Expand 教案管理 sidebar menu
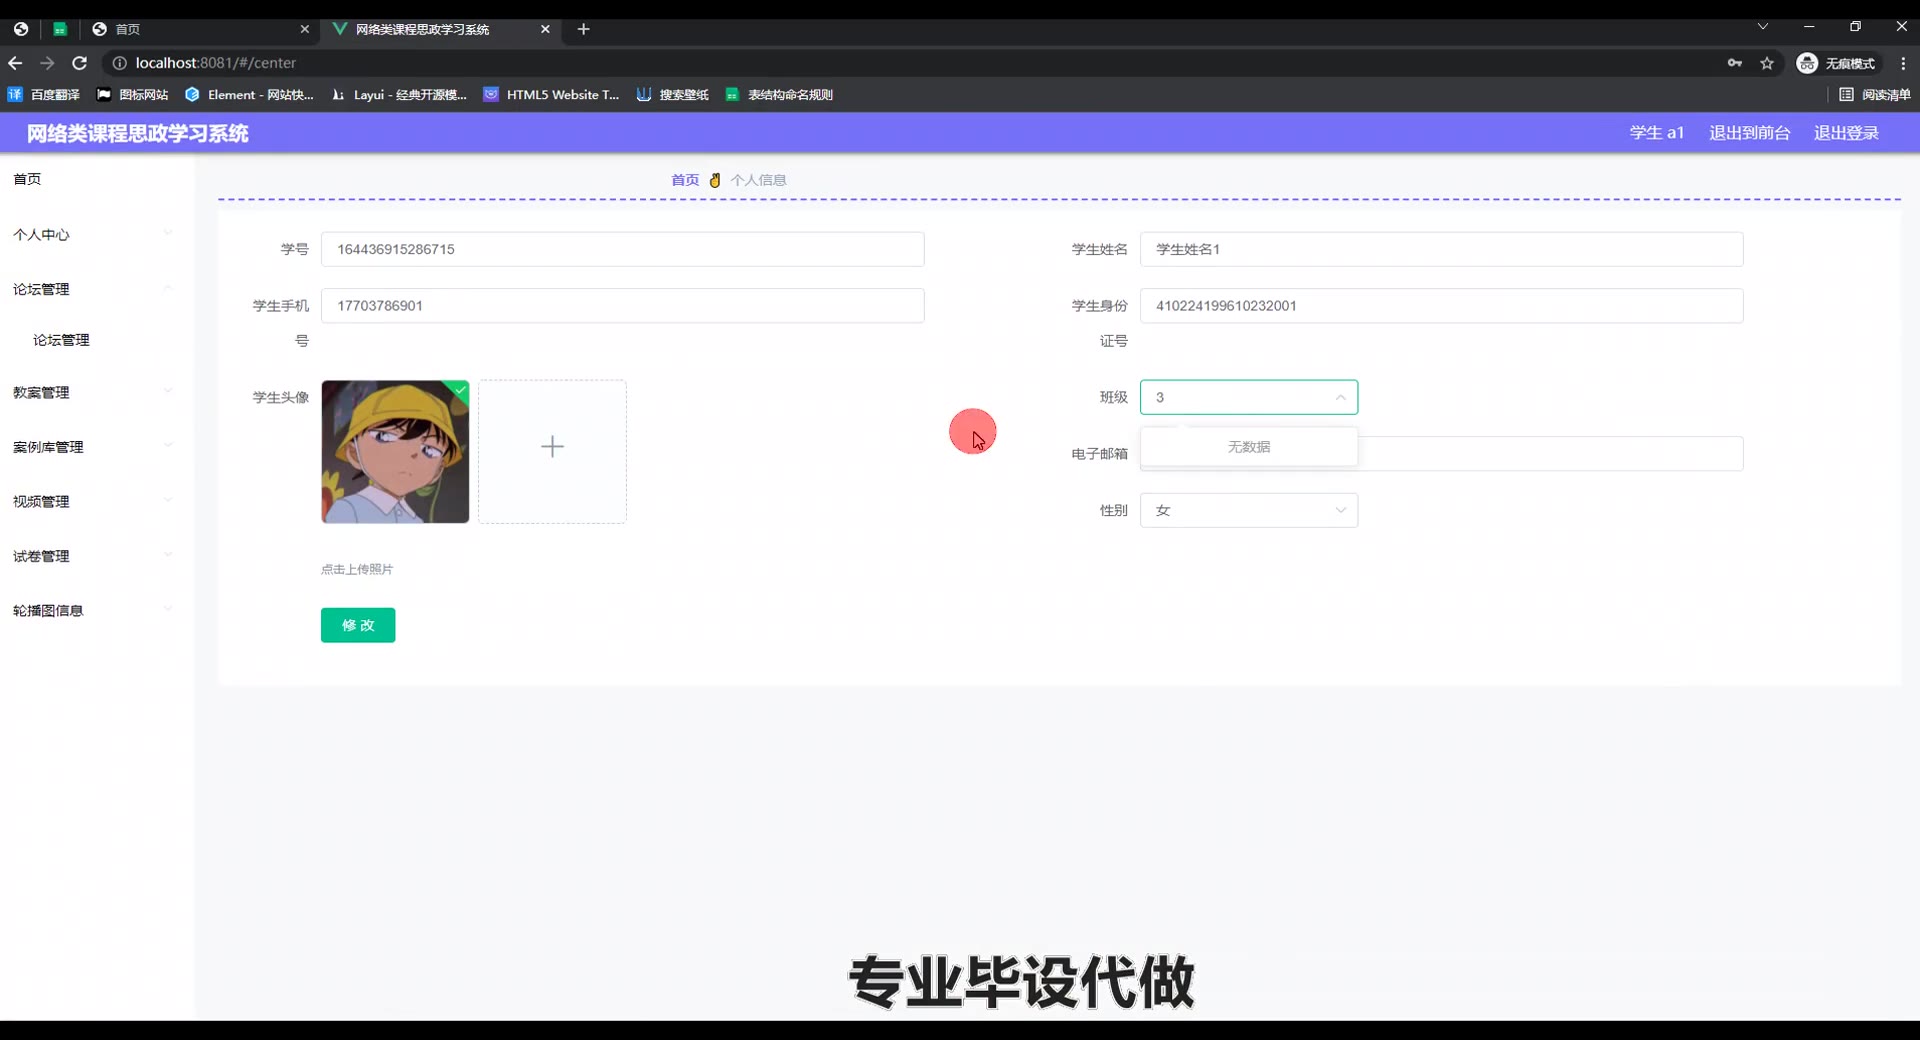 (90, 393)
